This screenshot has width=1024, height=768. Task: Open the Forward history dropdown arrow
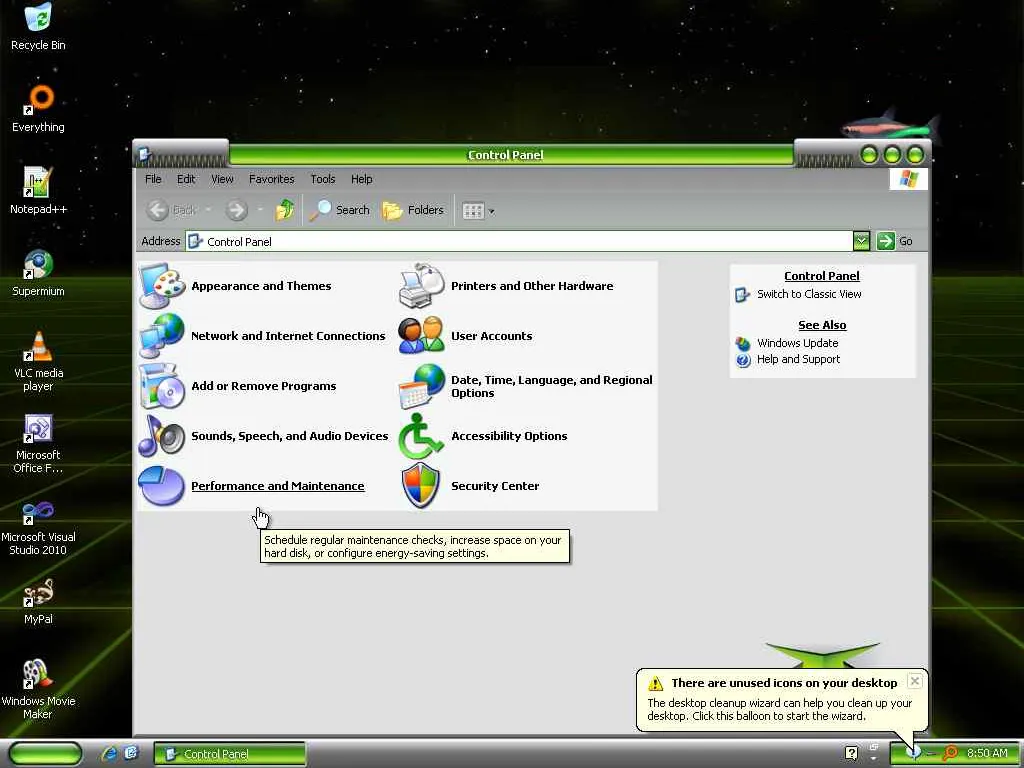pyautogui.click(x=260, y=210)
